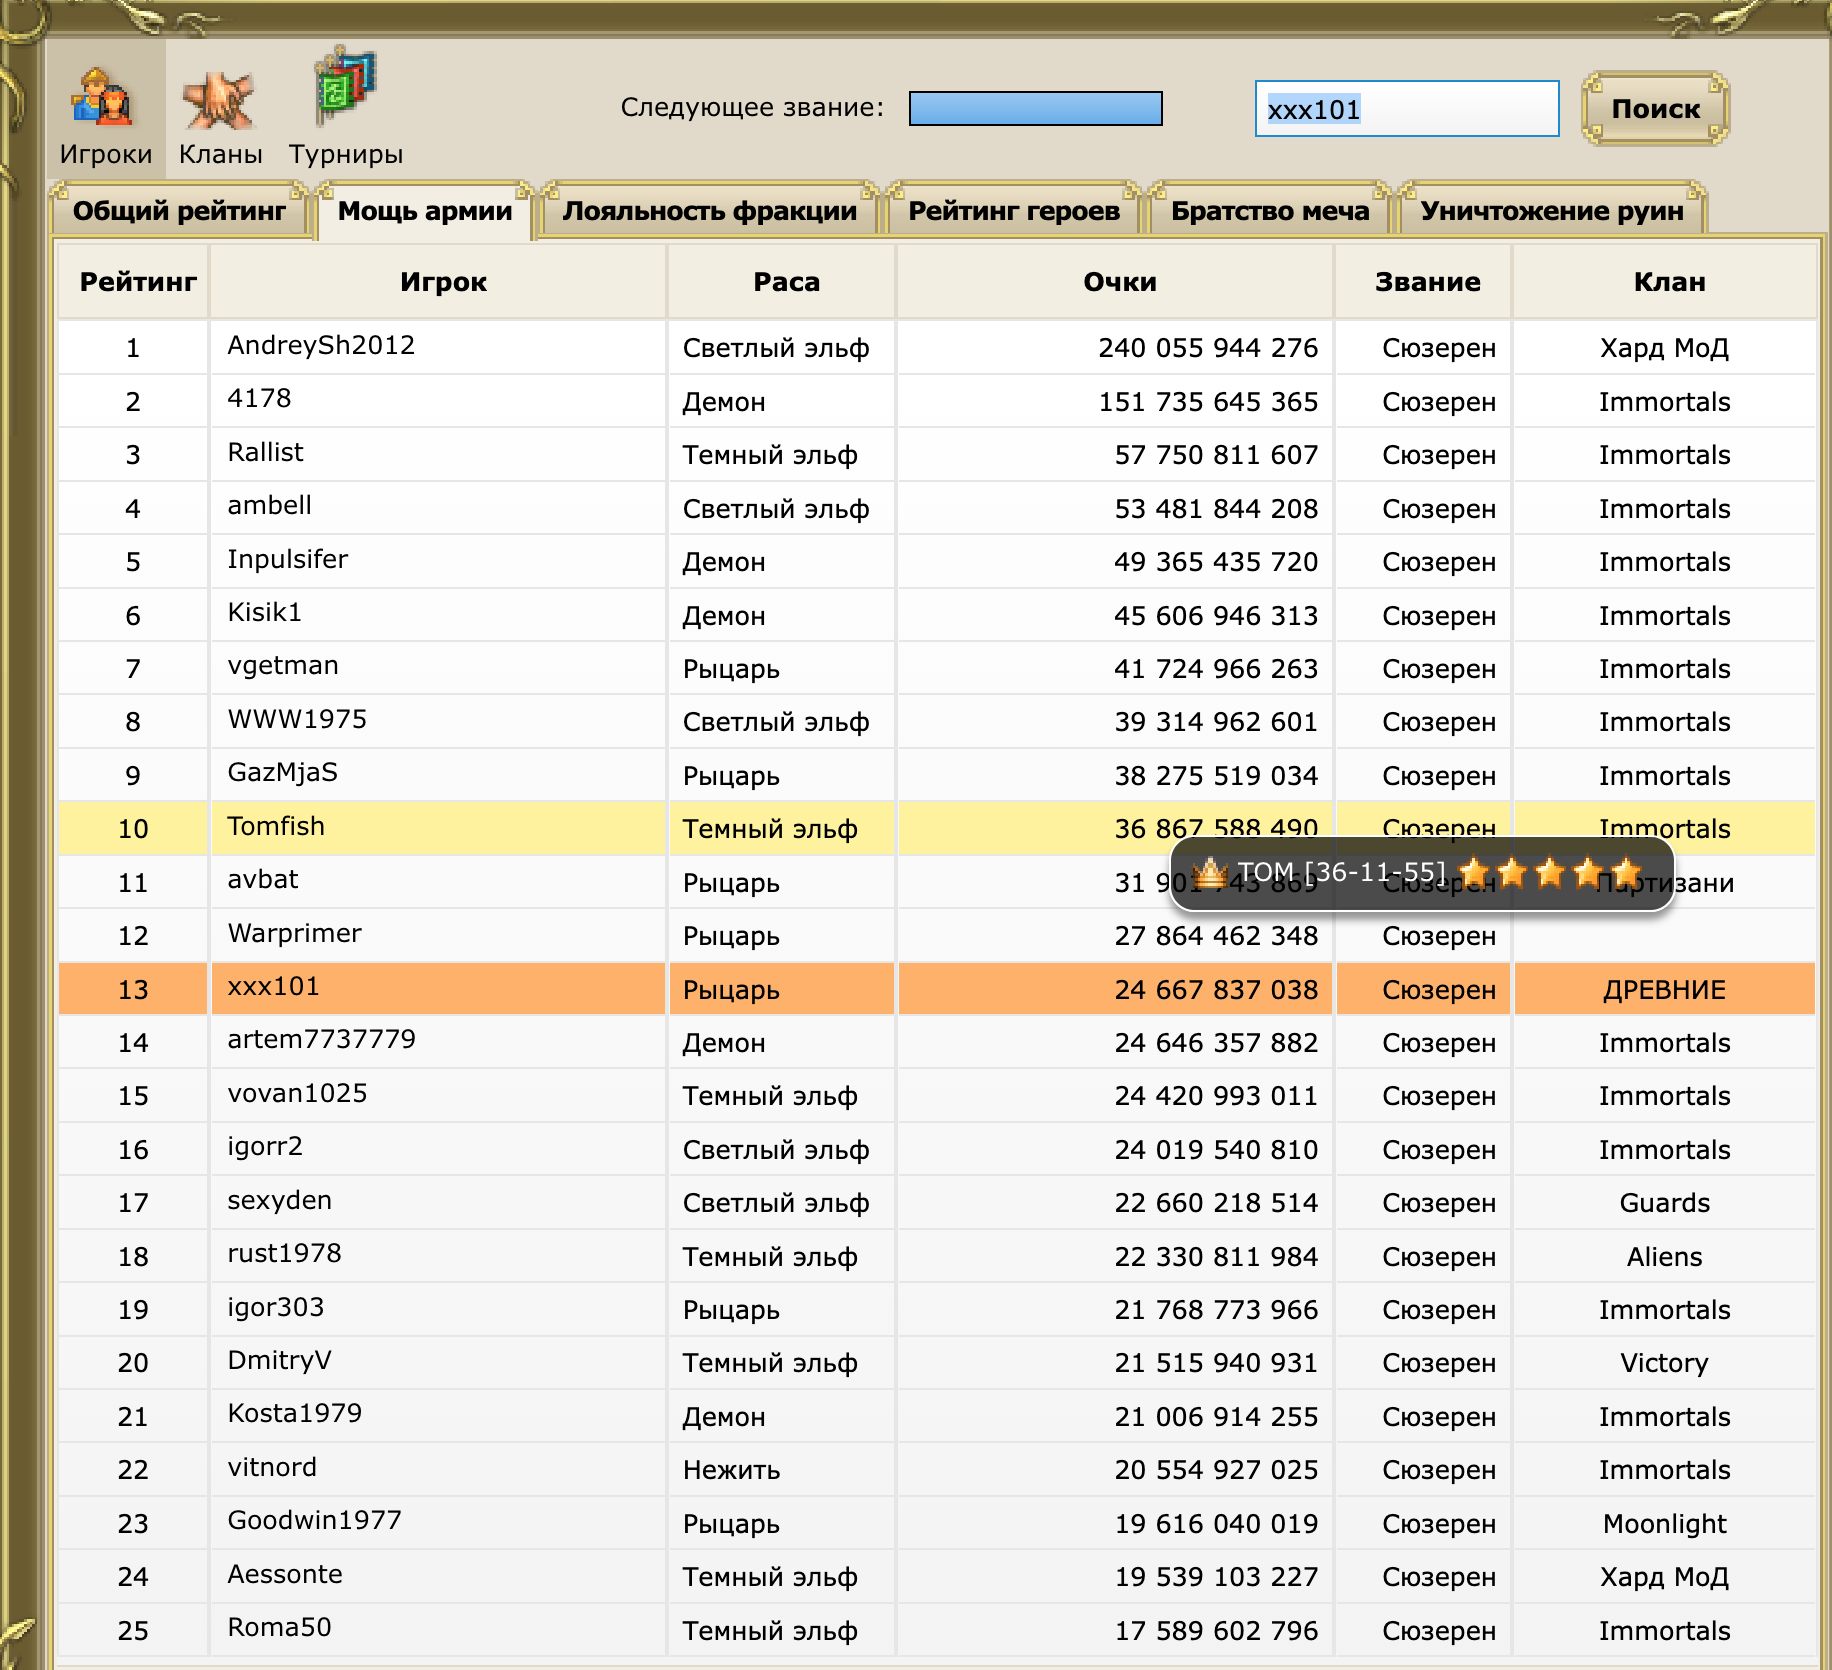
Task: Open the ДРЕВНИЕ clan entry
Action: (x=1664, y=990)
